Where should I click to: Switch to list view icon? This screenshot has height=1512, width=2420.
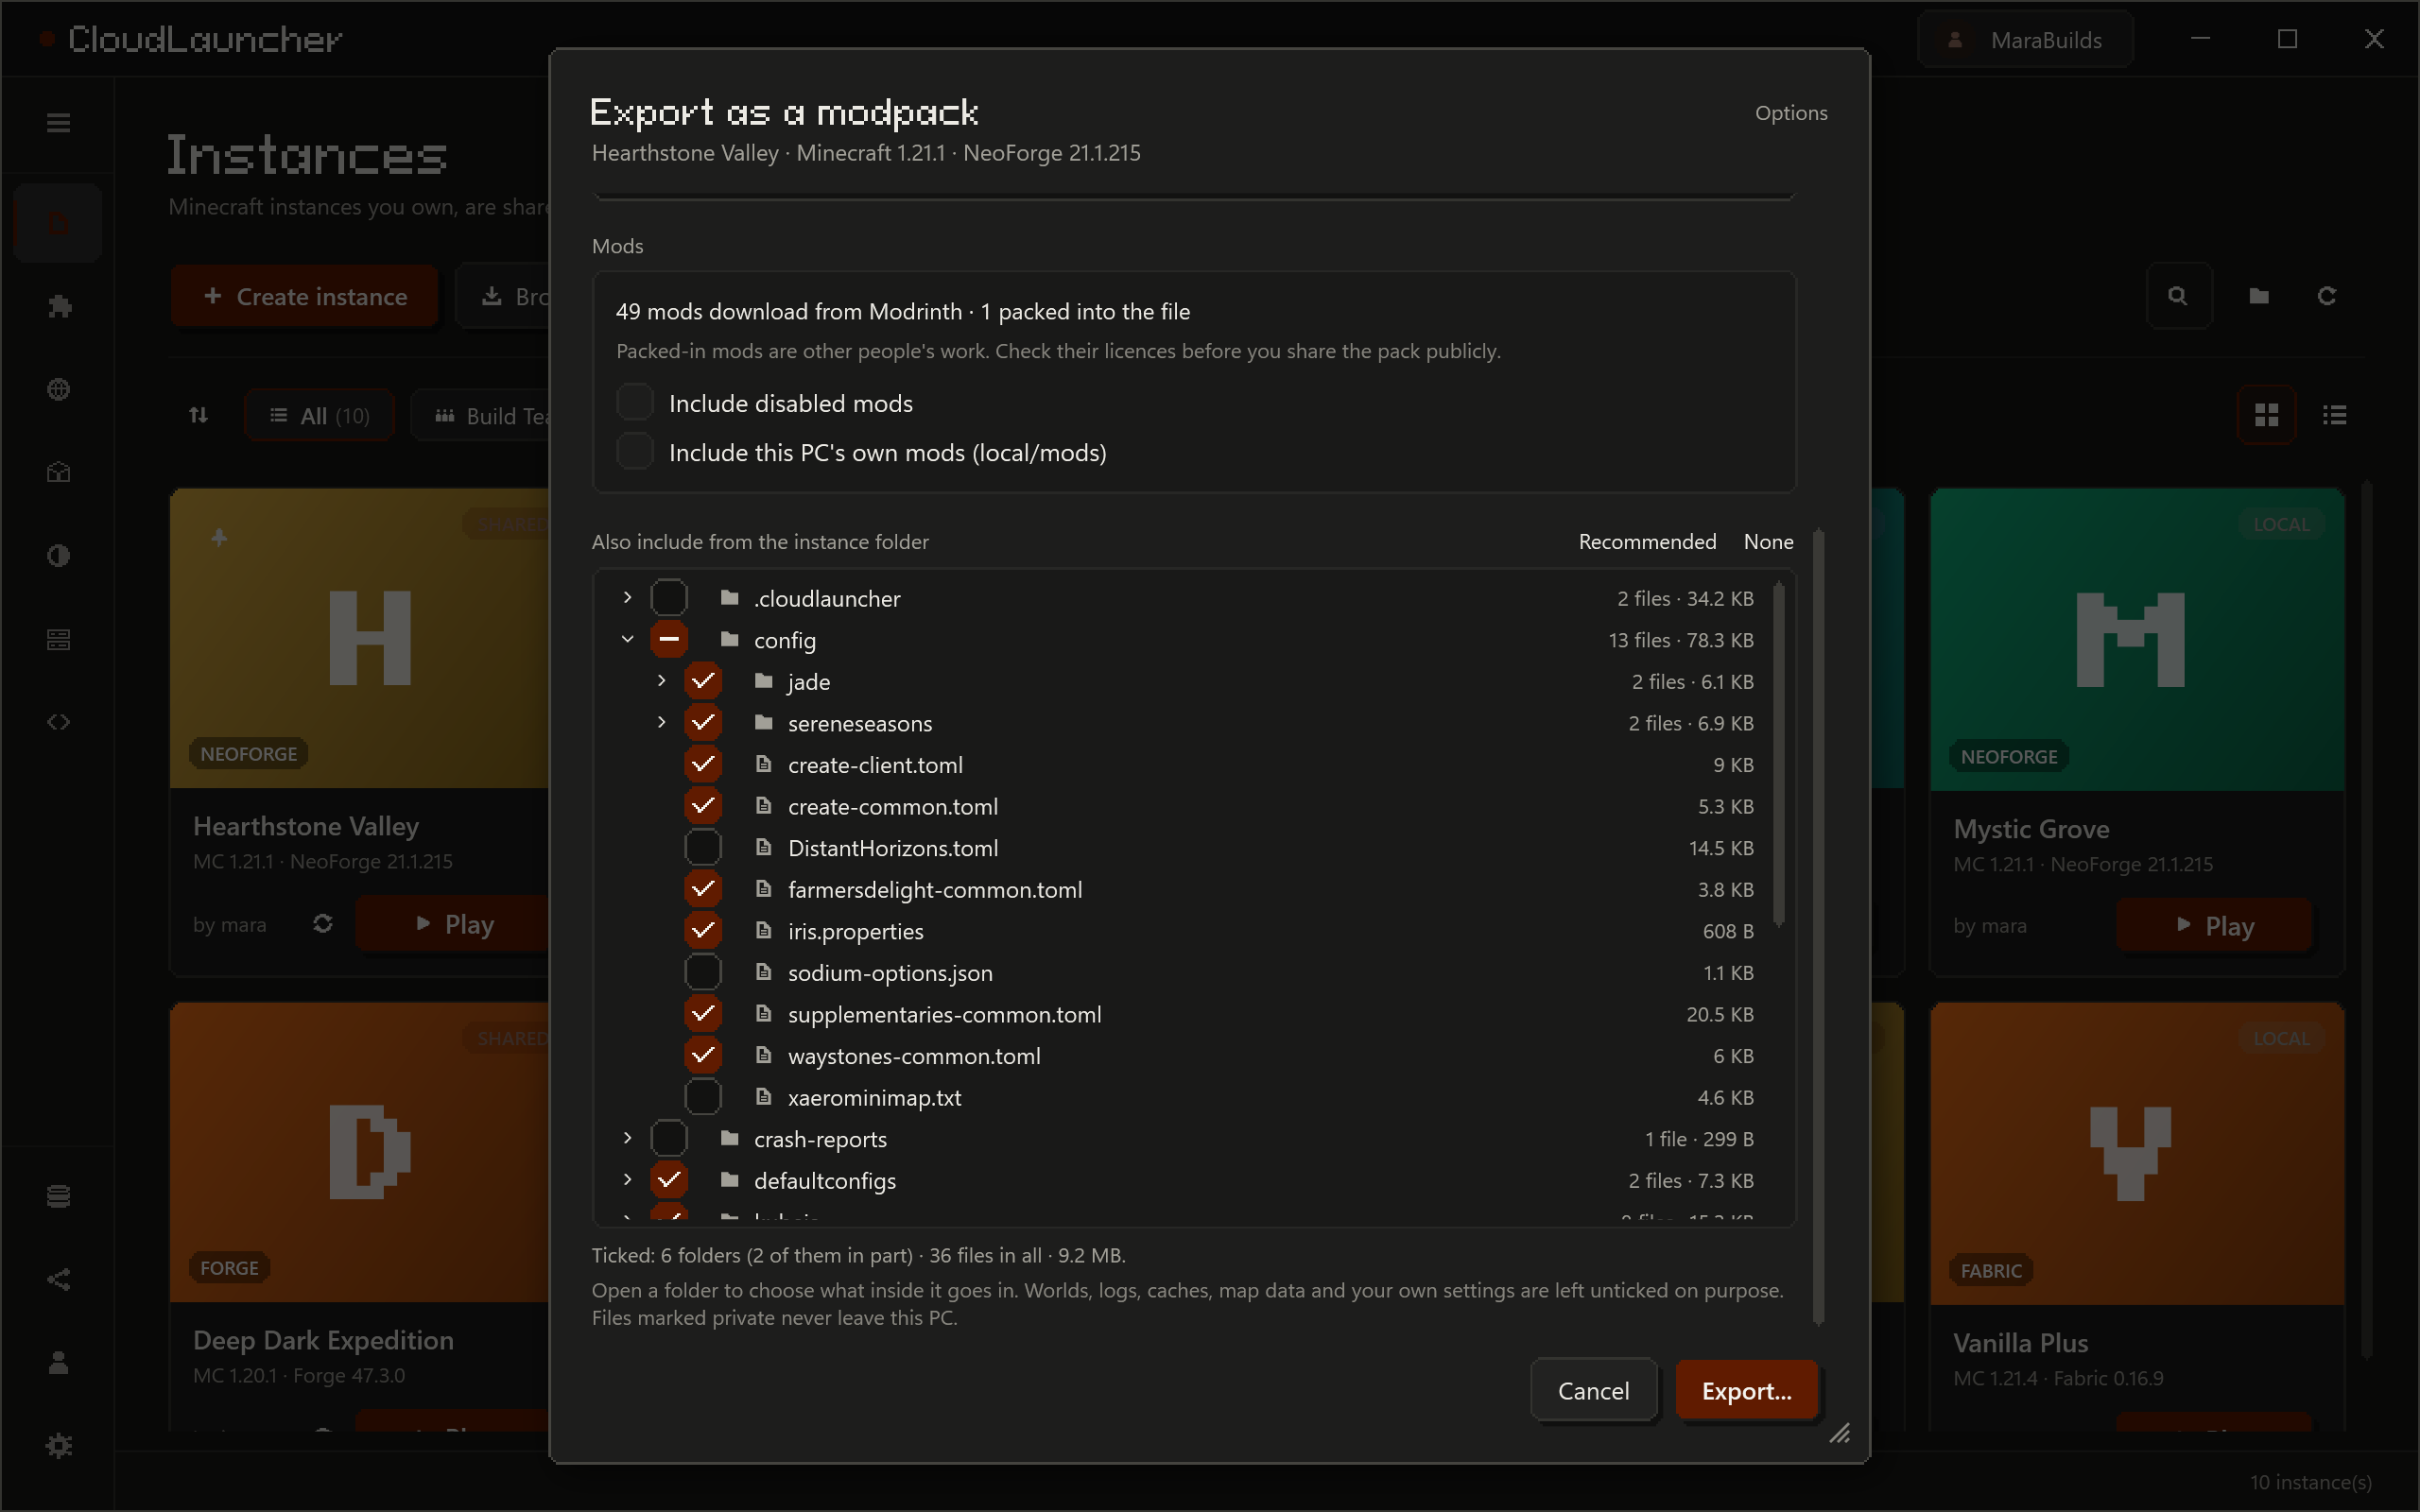(x=2335, y=415)
